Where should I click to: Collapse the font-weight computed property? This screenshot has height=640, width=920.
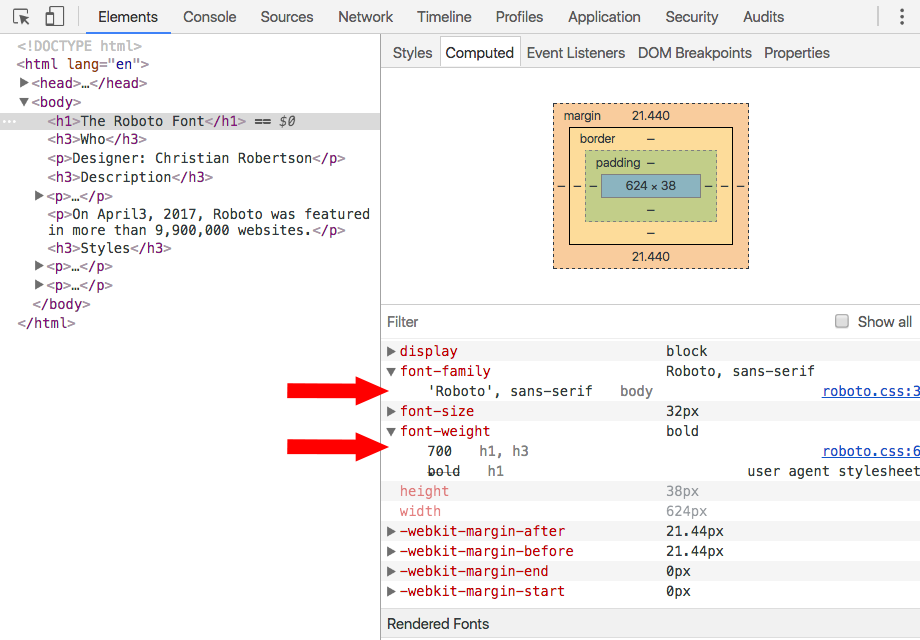pos(391,431)
